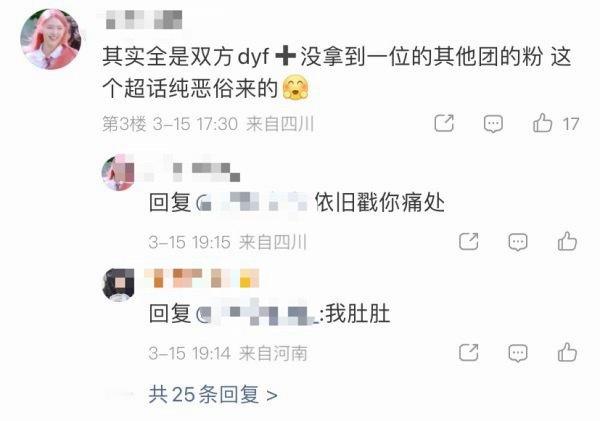
Task: Share the 依旧戳你痛处 reply
Action: [469, 242]
